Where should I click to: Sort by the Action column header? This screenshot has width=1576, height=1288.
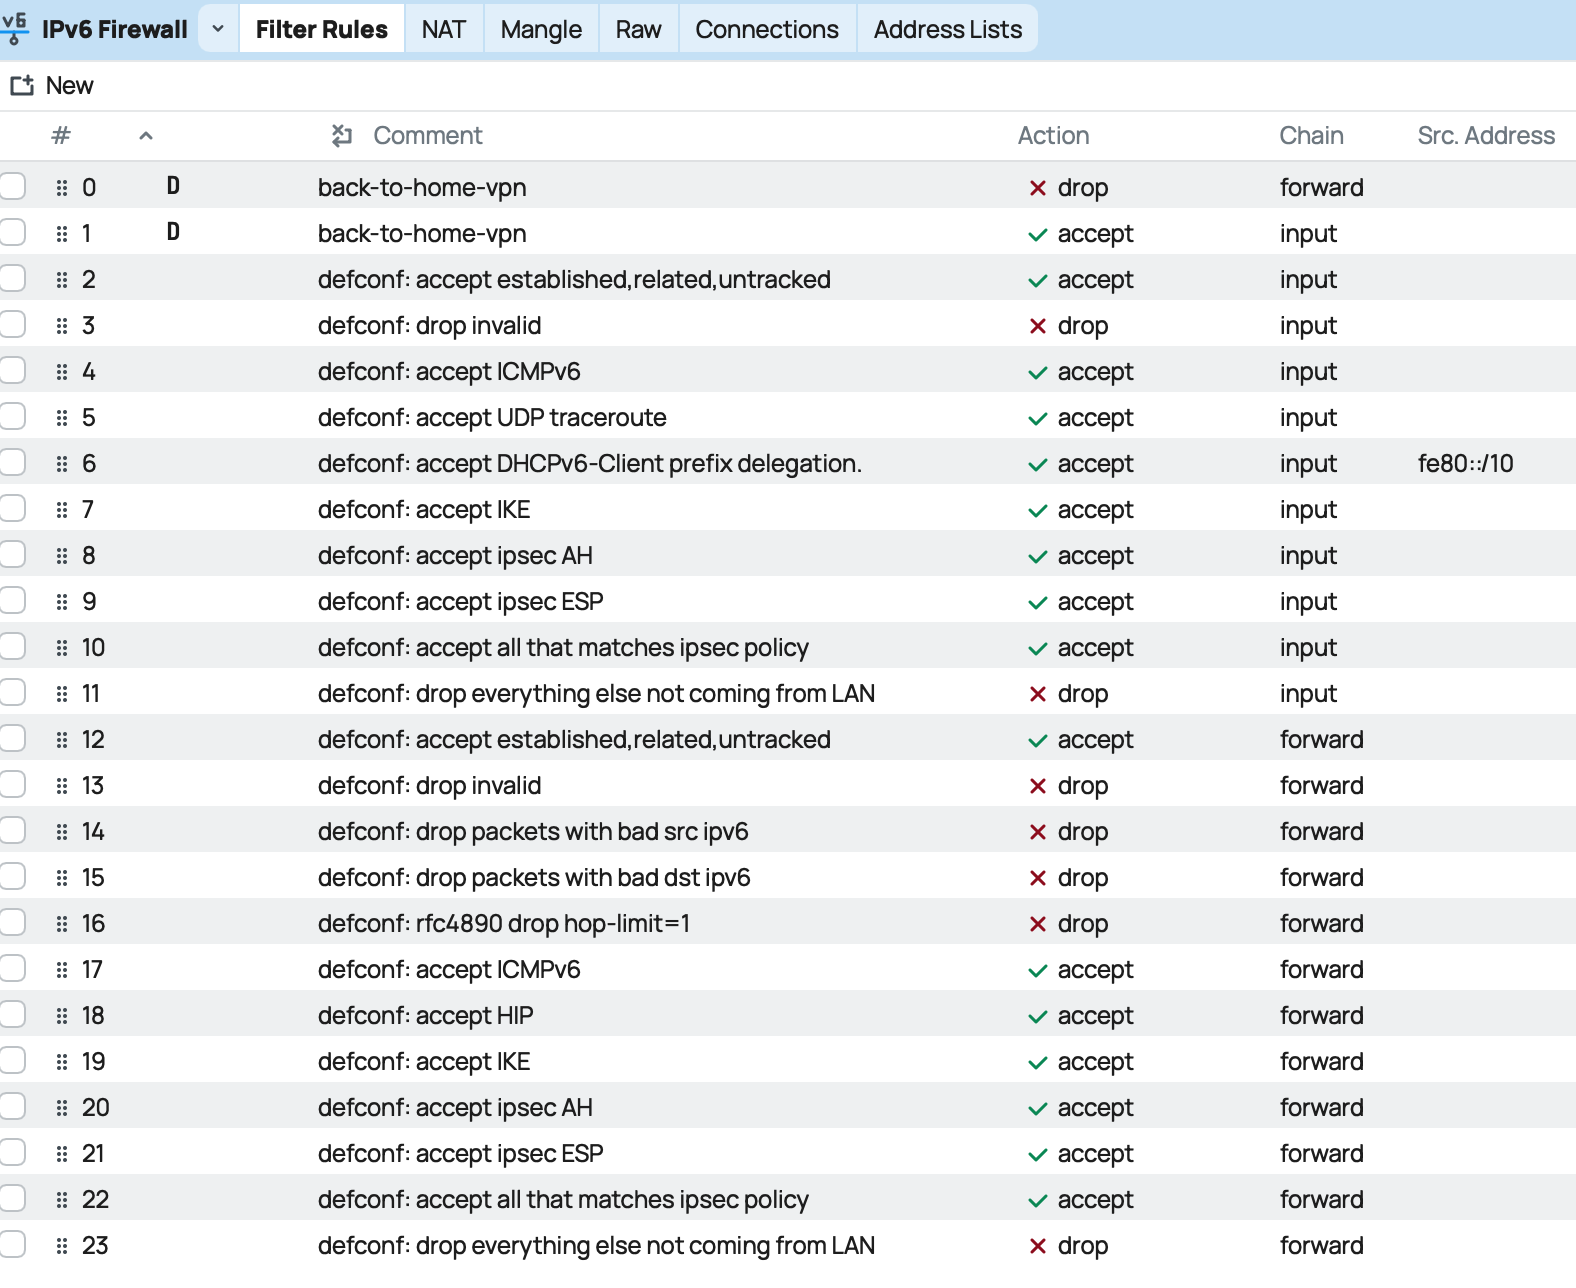pos(1054,136)
